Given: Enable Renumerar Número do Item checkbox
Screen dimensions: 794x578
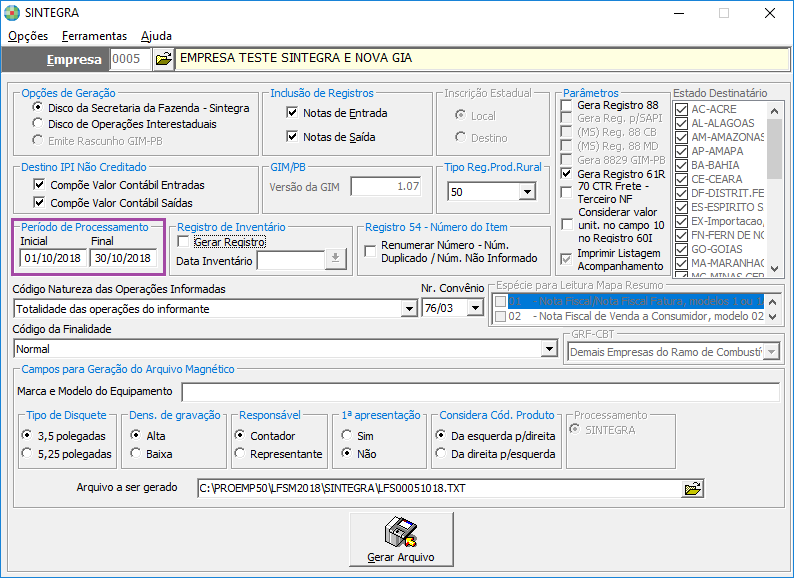Looking at the screenshot, I should click(371, 251).
